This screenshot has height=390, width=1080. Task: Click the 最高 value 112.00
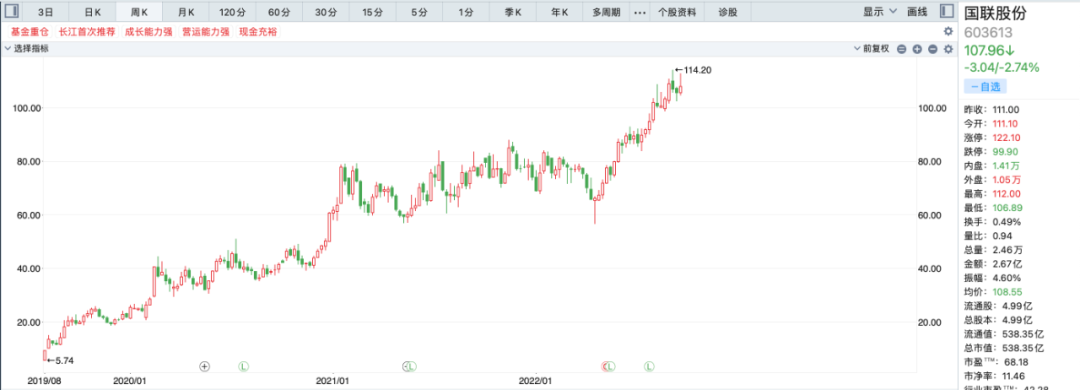click(1005, 194)
